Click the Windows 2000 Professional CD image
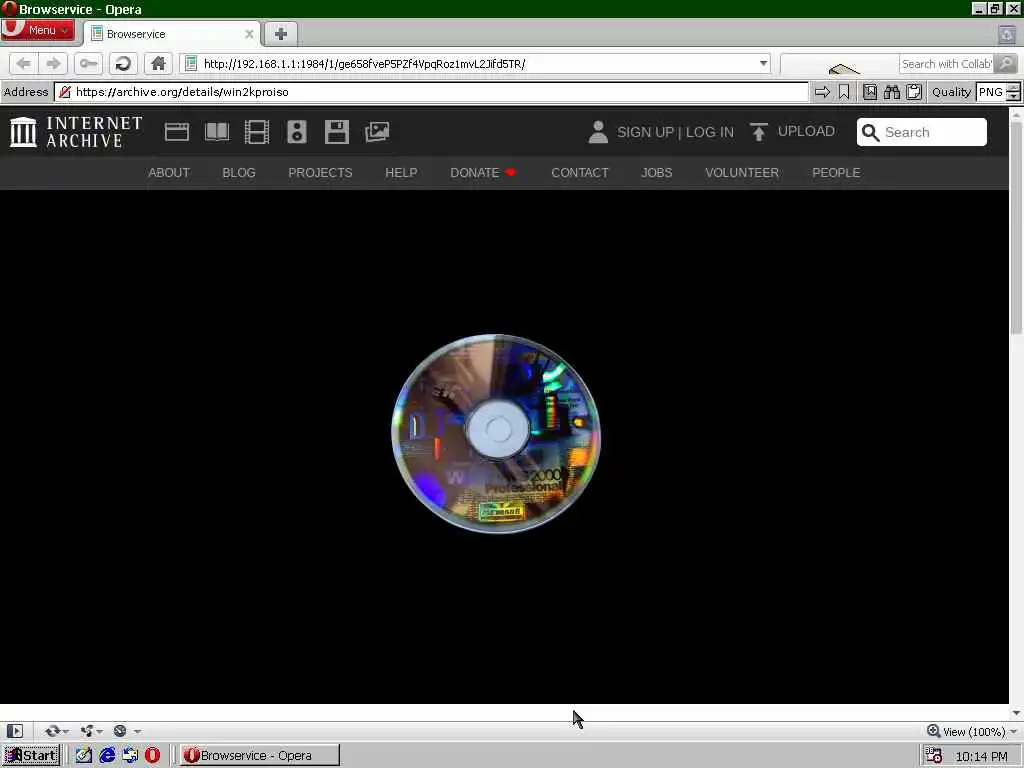The width and height of the screenshot is (1024, 768). 496,434
